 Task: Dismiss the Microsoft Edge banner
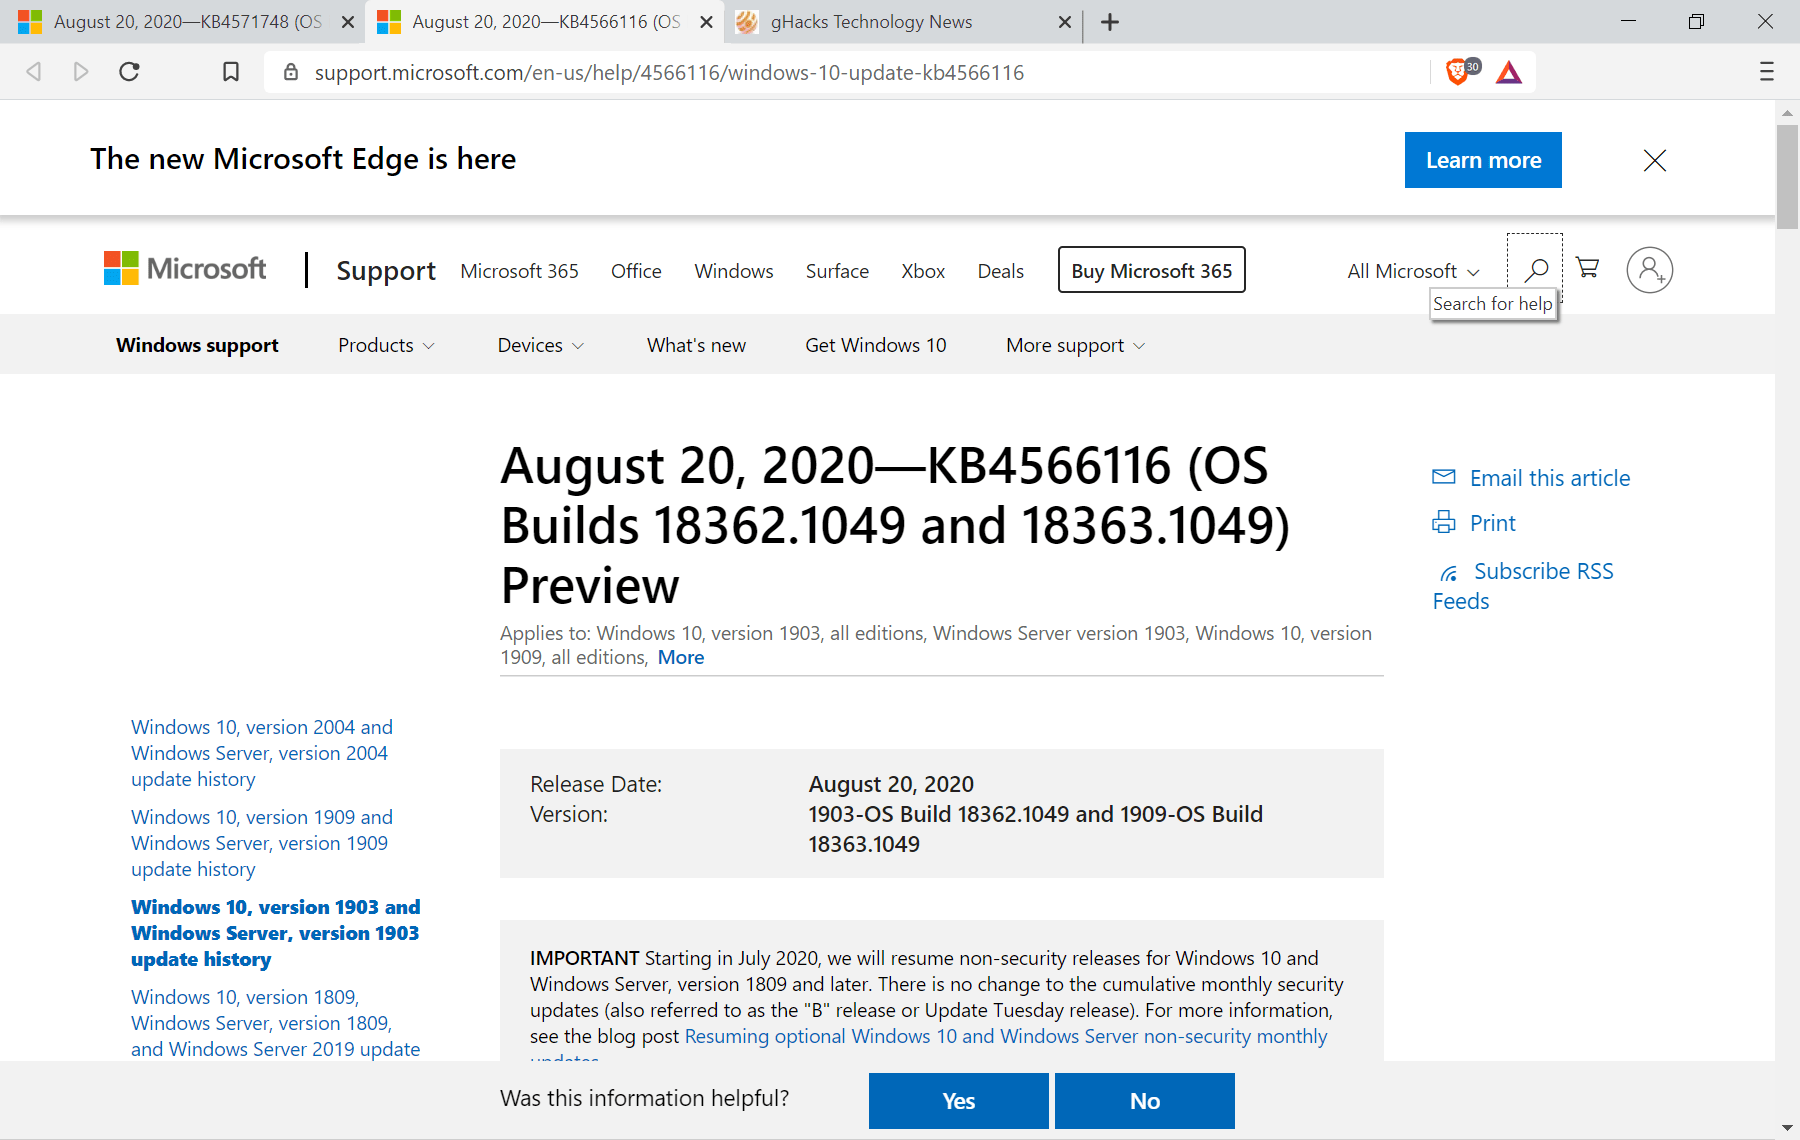[x=1655, y=160]
